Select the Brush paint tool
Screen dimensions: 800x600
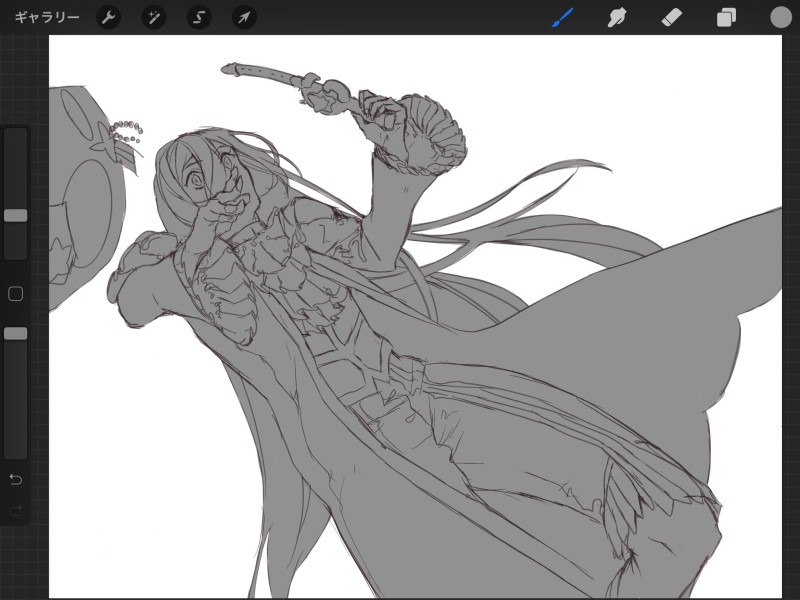coord(563,18)
